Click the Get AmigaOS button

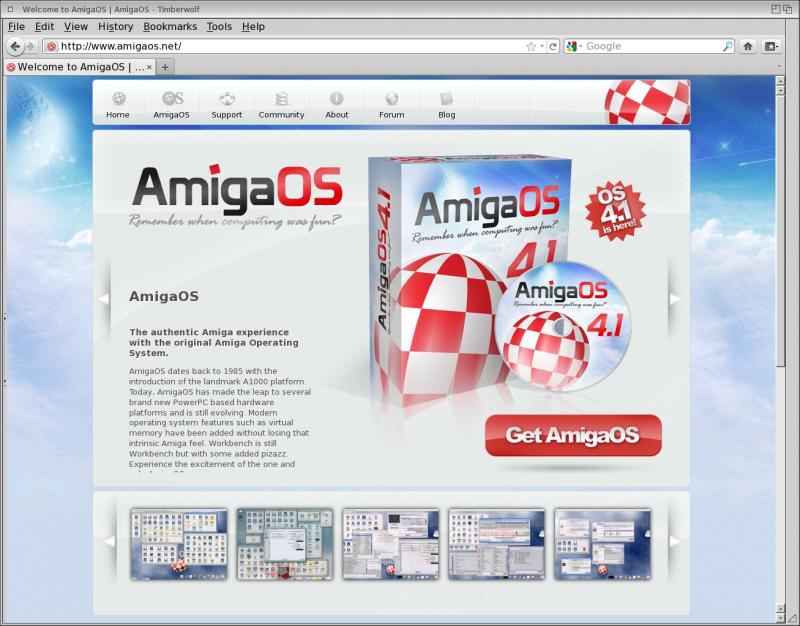[573, 435]
